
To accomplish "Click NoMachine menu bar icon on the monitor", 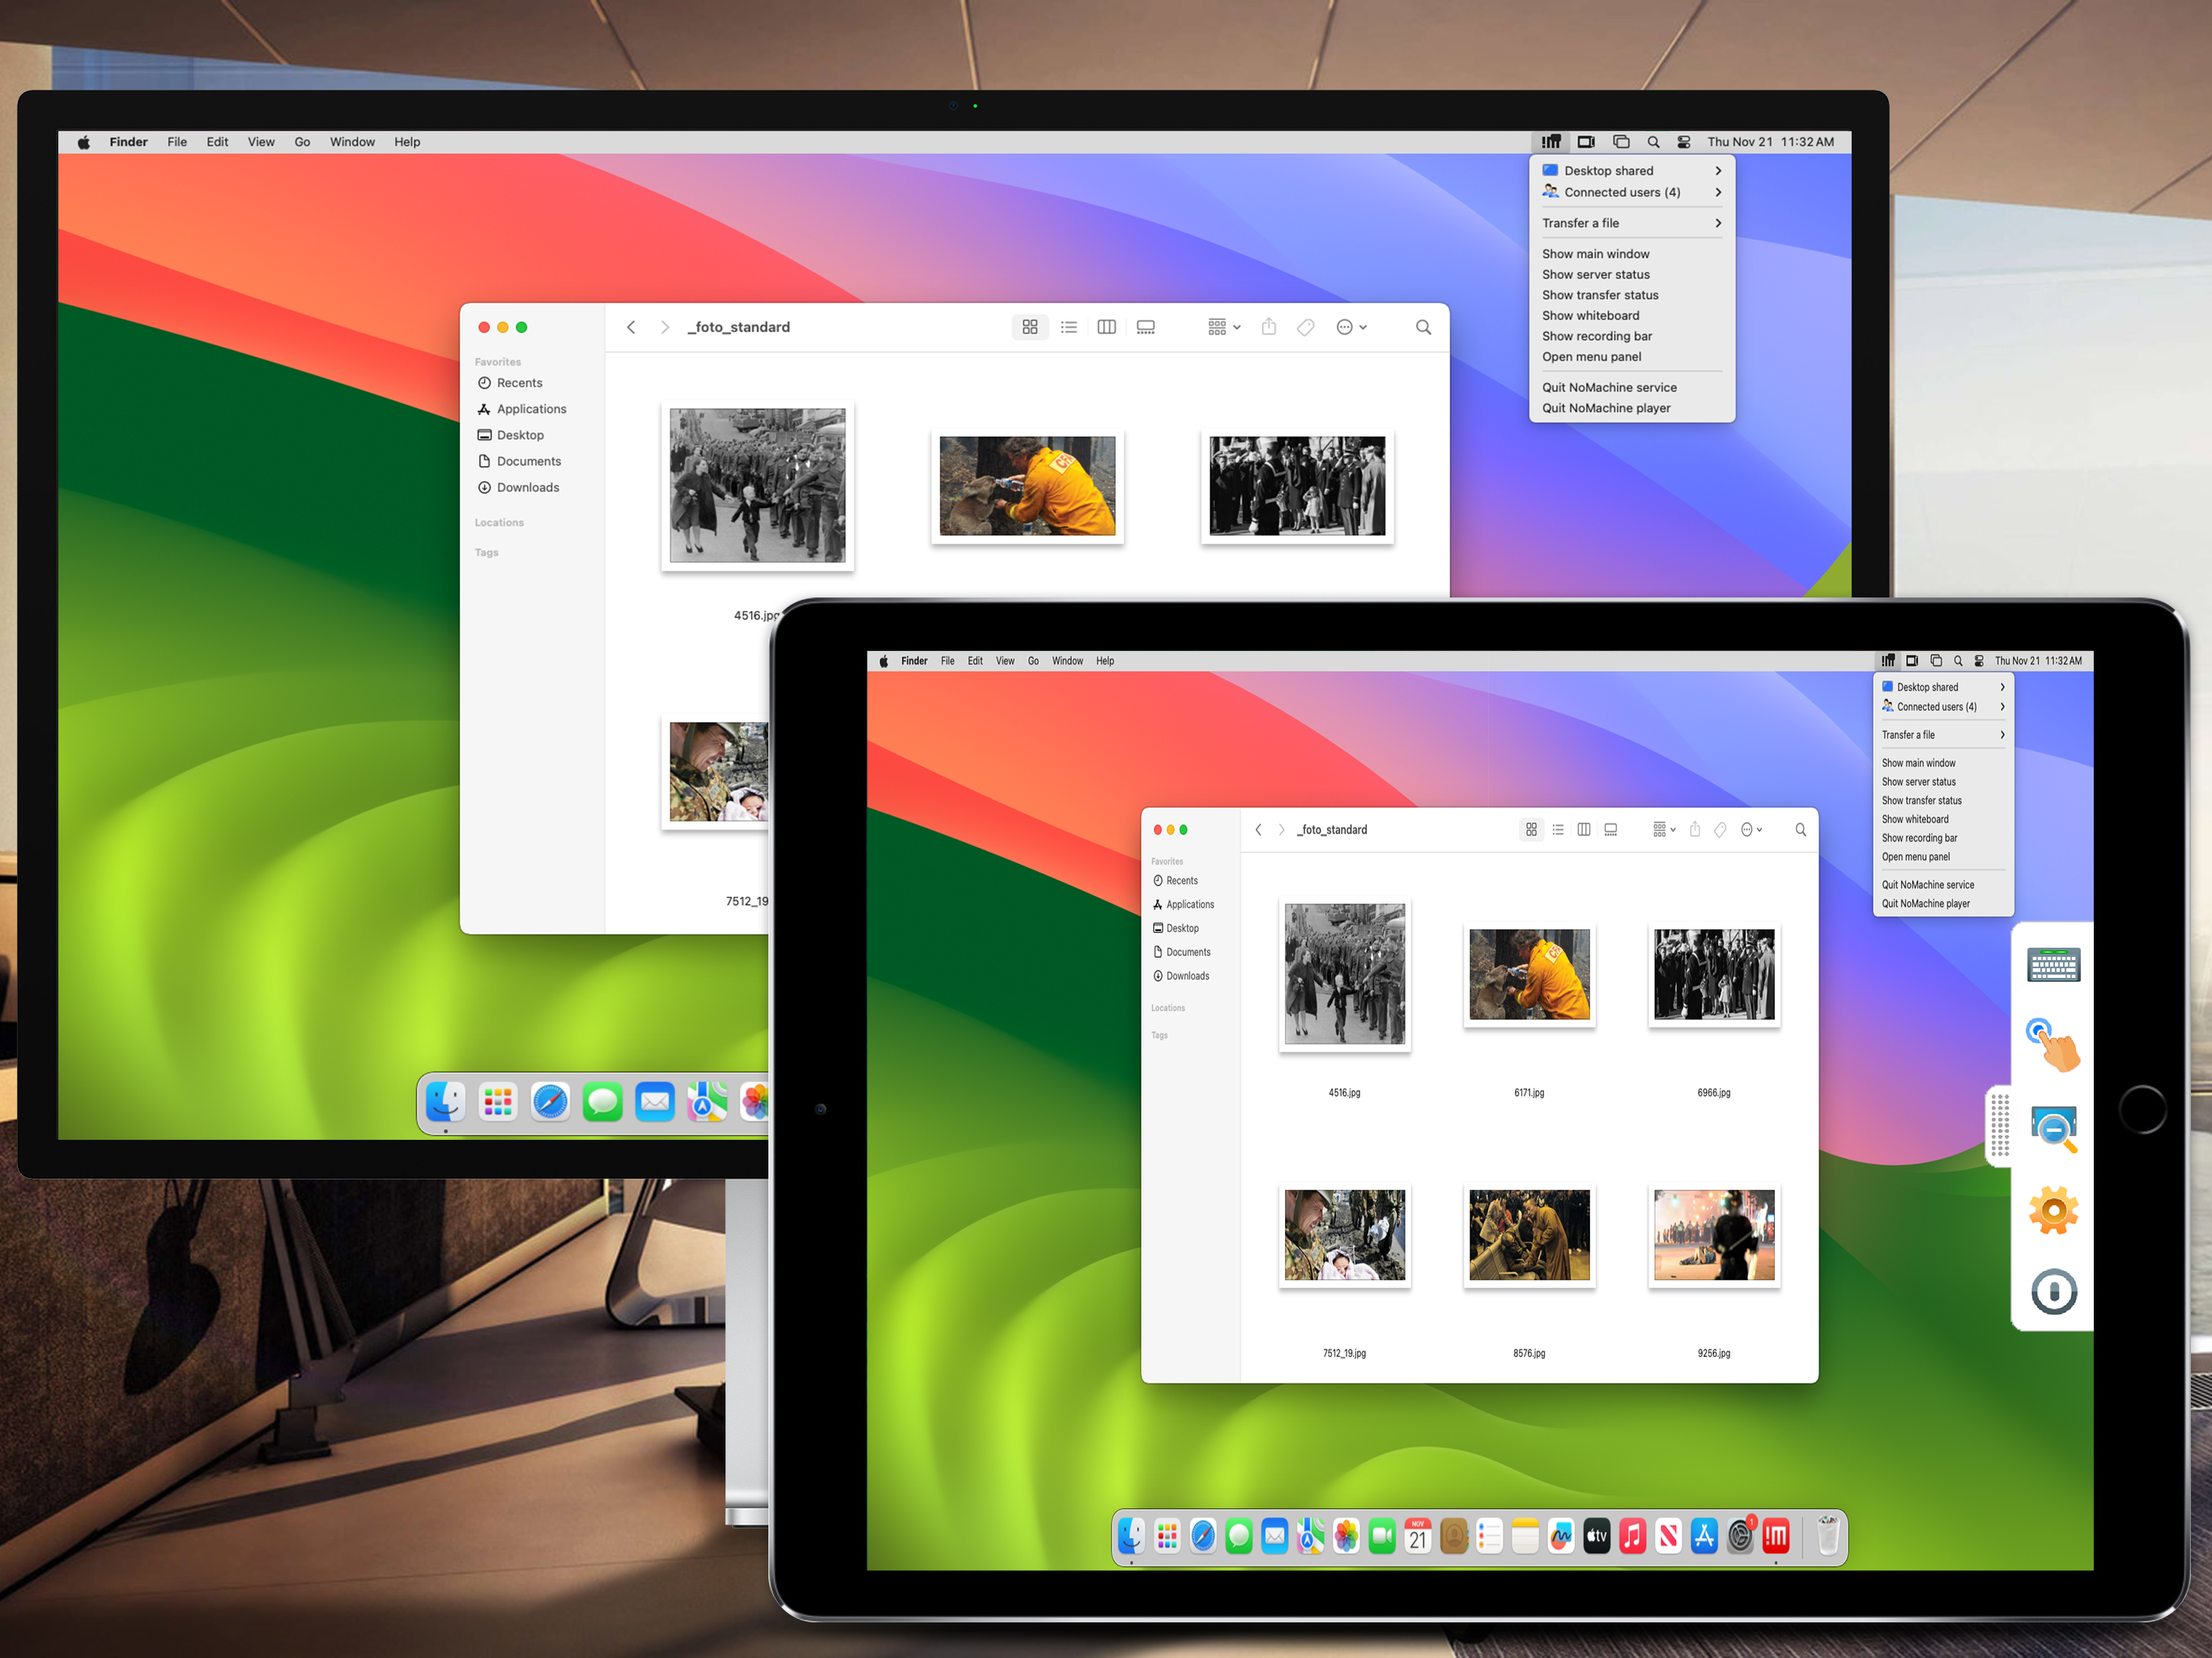I will (x=1550, y=142).
